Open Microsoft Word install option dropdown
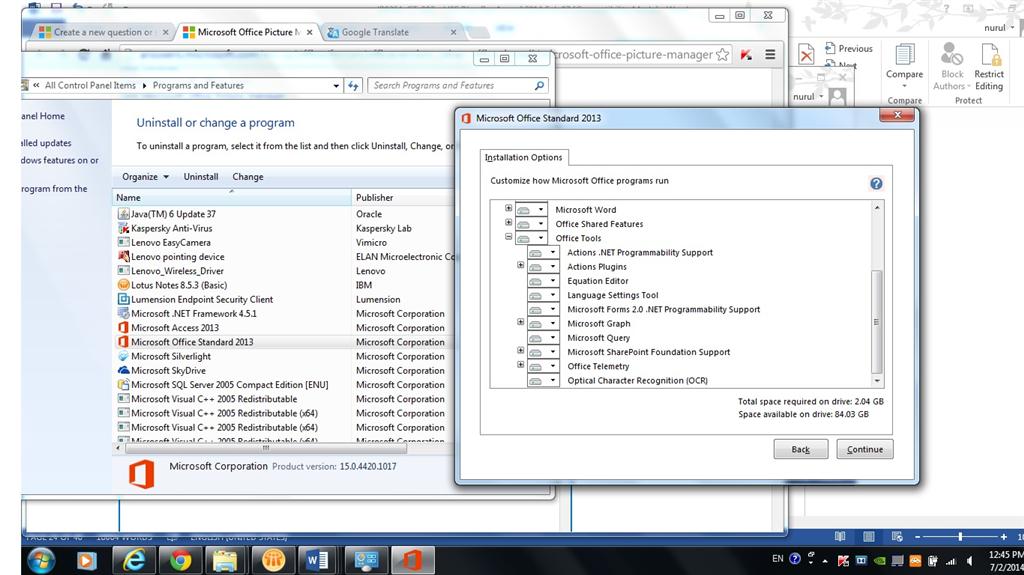Viewport: 1024px width, 575px height. (x=541, y=210)
